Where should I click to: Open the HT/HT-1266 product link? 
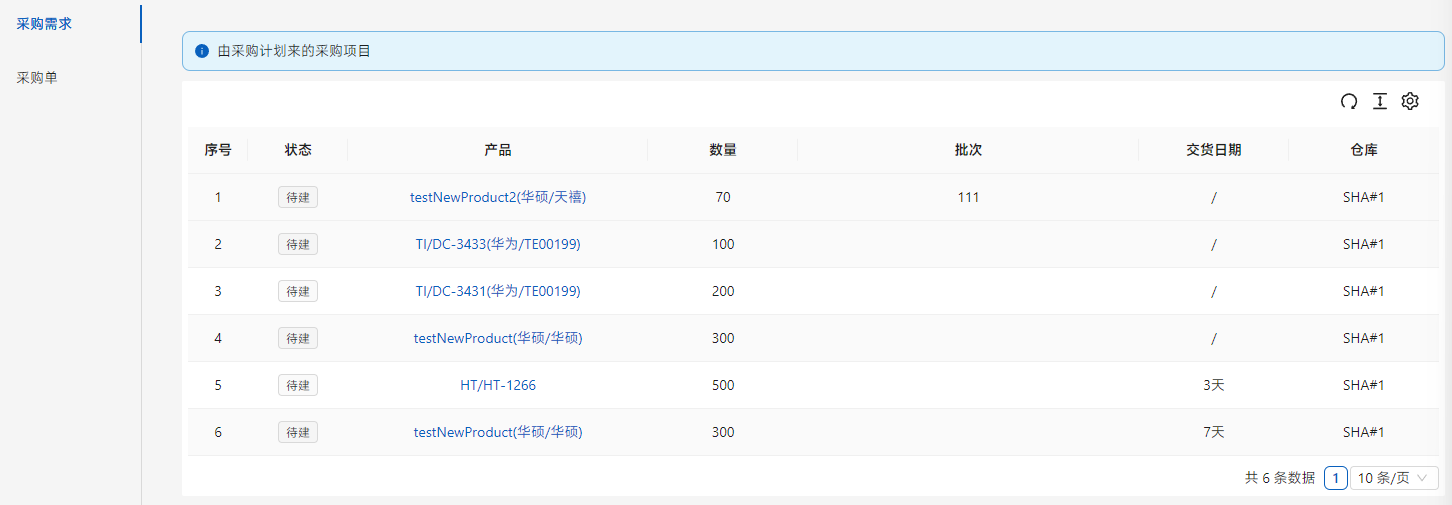point(498,385)
